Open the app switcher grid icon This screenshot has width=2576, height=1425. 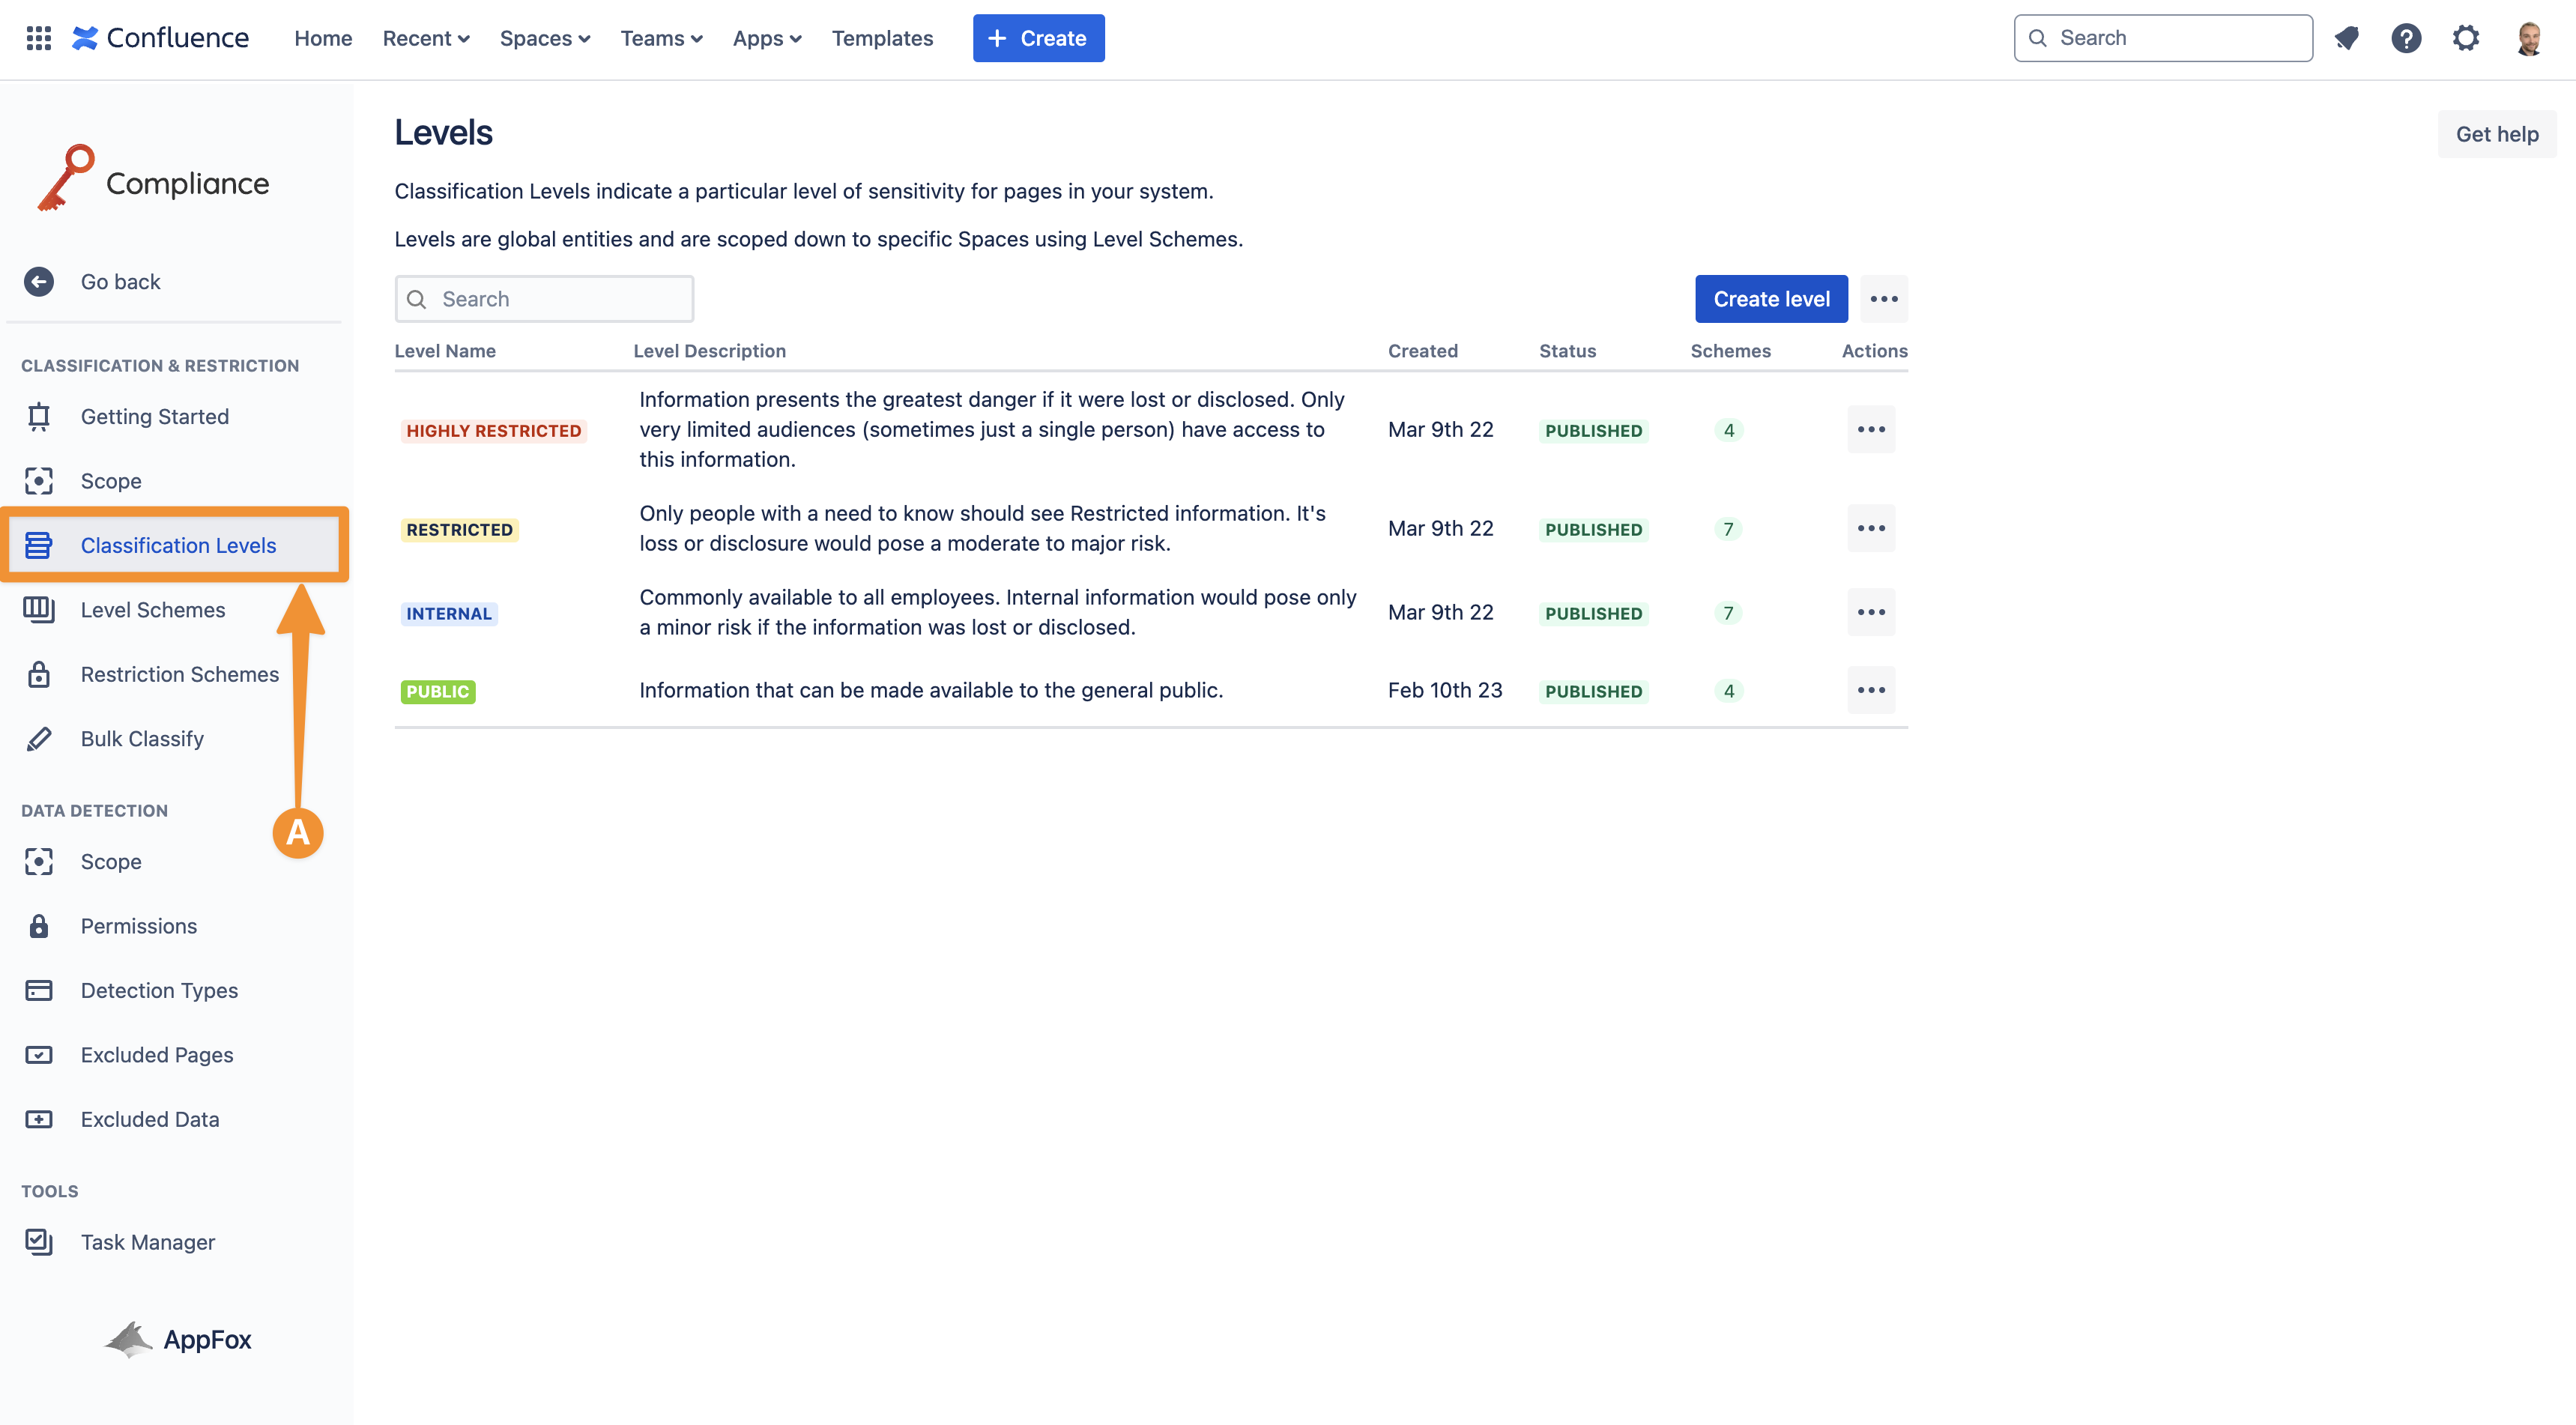pyautogui.click(x=38, y=38)
